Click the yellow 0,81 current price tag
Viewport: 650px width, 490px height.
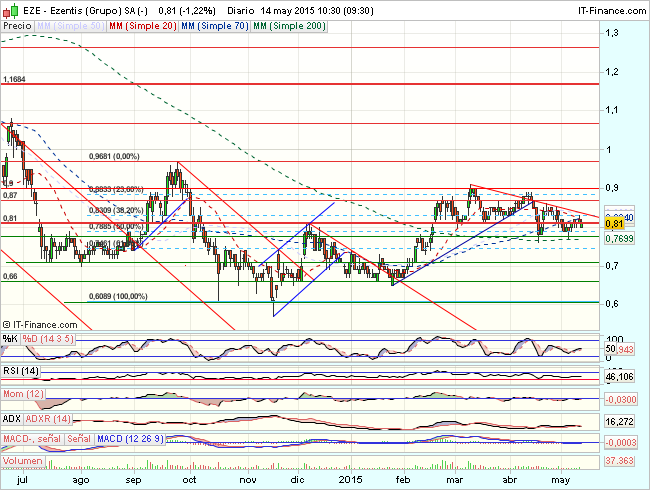click(x=614, y=224)
